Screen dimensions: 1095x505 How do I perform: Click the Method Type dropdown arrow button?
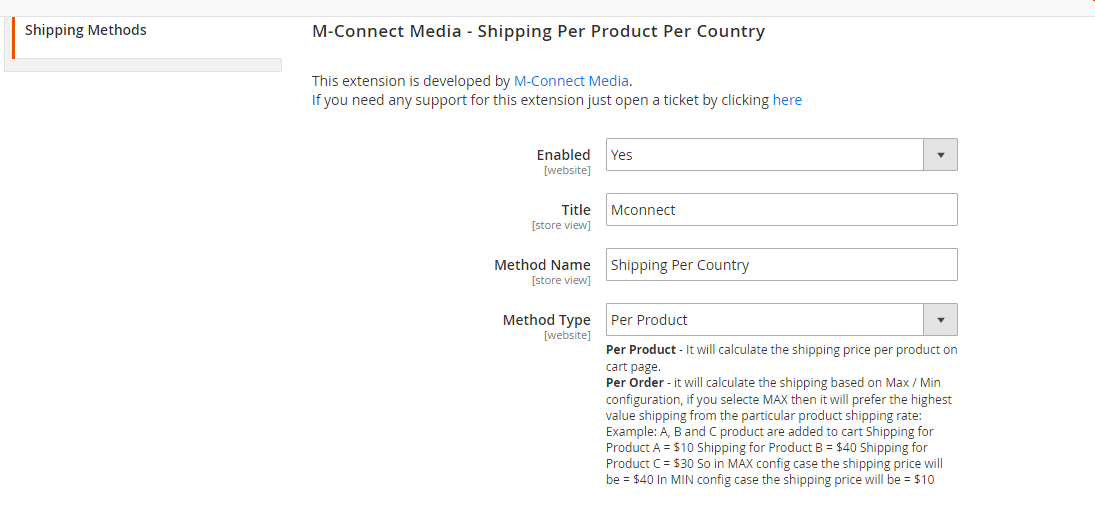[940, 320]
